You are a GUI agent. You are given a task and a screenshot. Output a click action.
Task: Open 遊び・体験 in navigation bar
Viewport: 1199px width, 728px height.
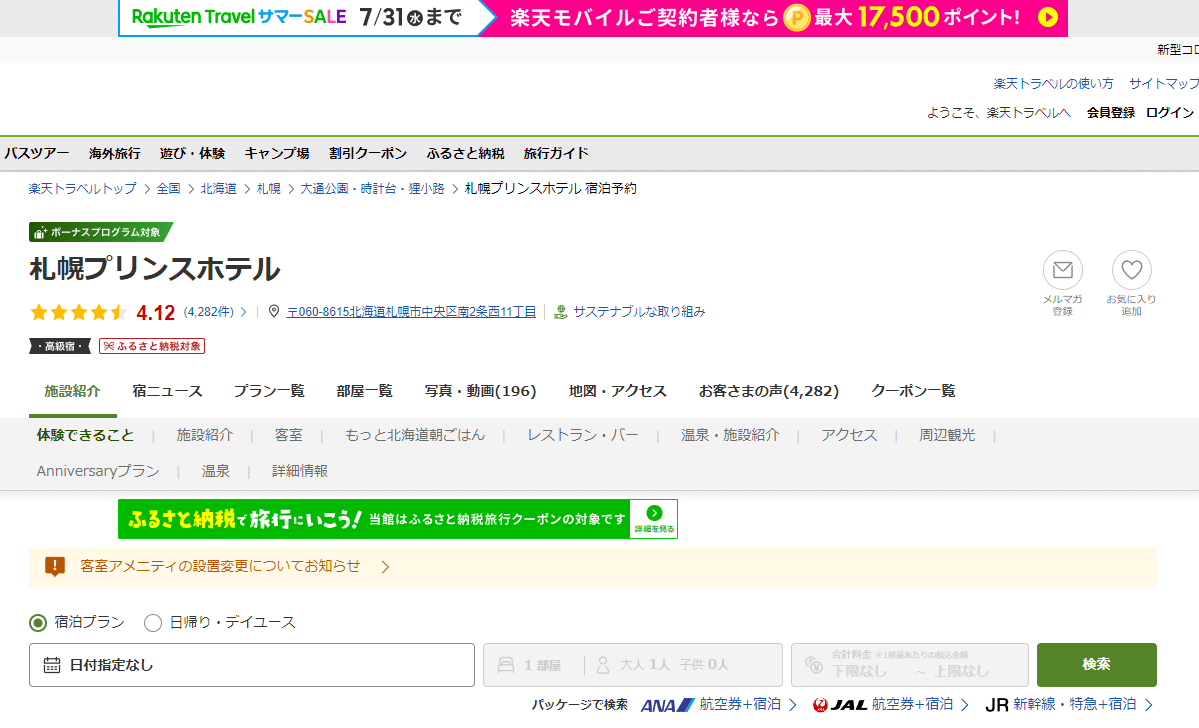[x=192, y=153]
